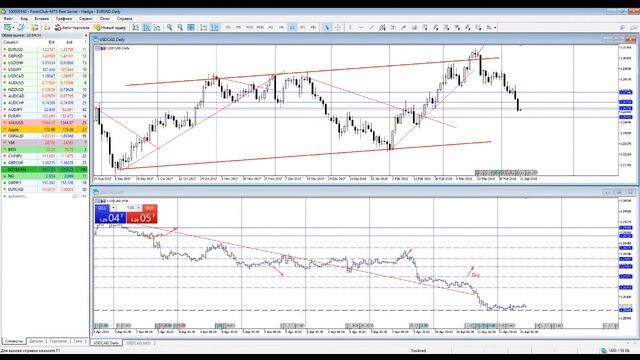Increase lot volume with up arrow
640x360 pixels.
click(x=139, y=208)
